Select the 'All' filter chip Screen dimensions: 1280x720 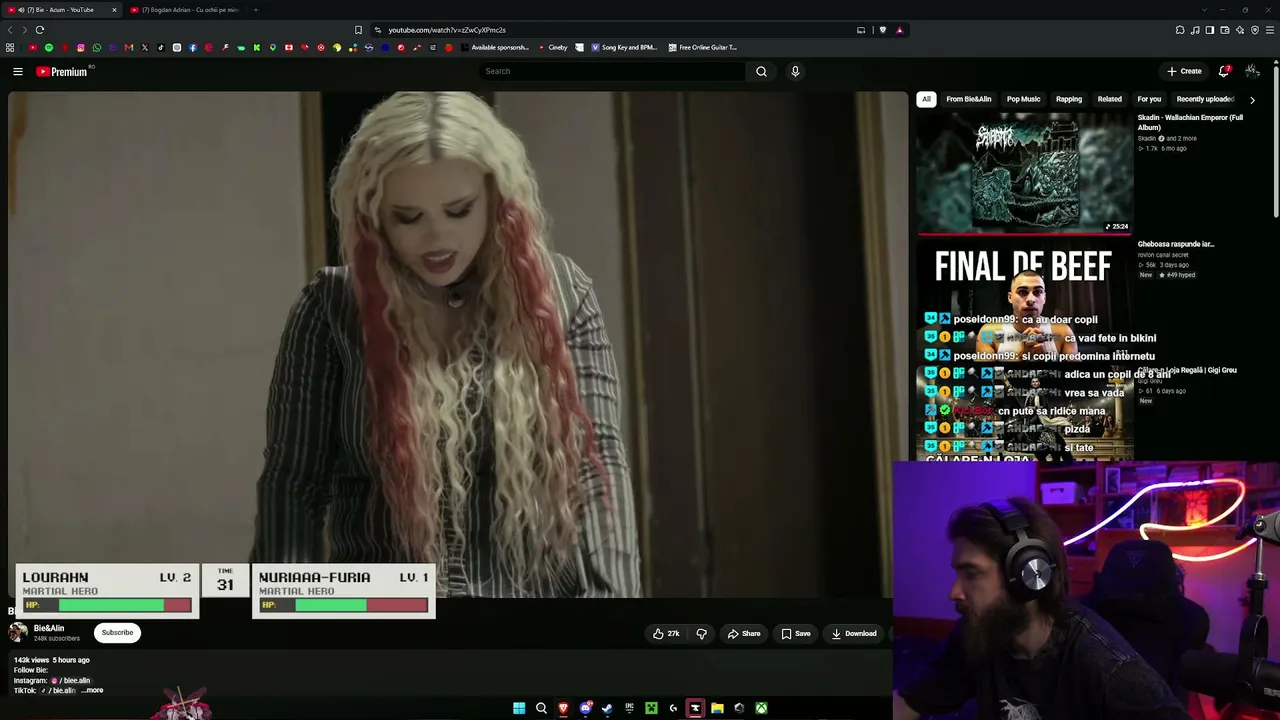926,99
